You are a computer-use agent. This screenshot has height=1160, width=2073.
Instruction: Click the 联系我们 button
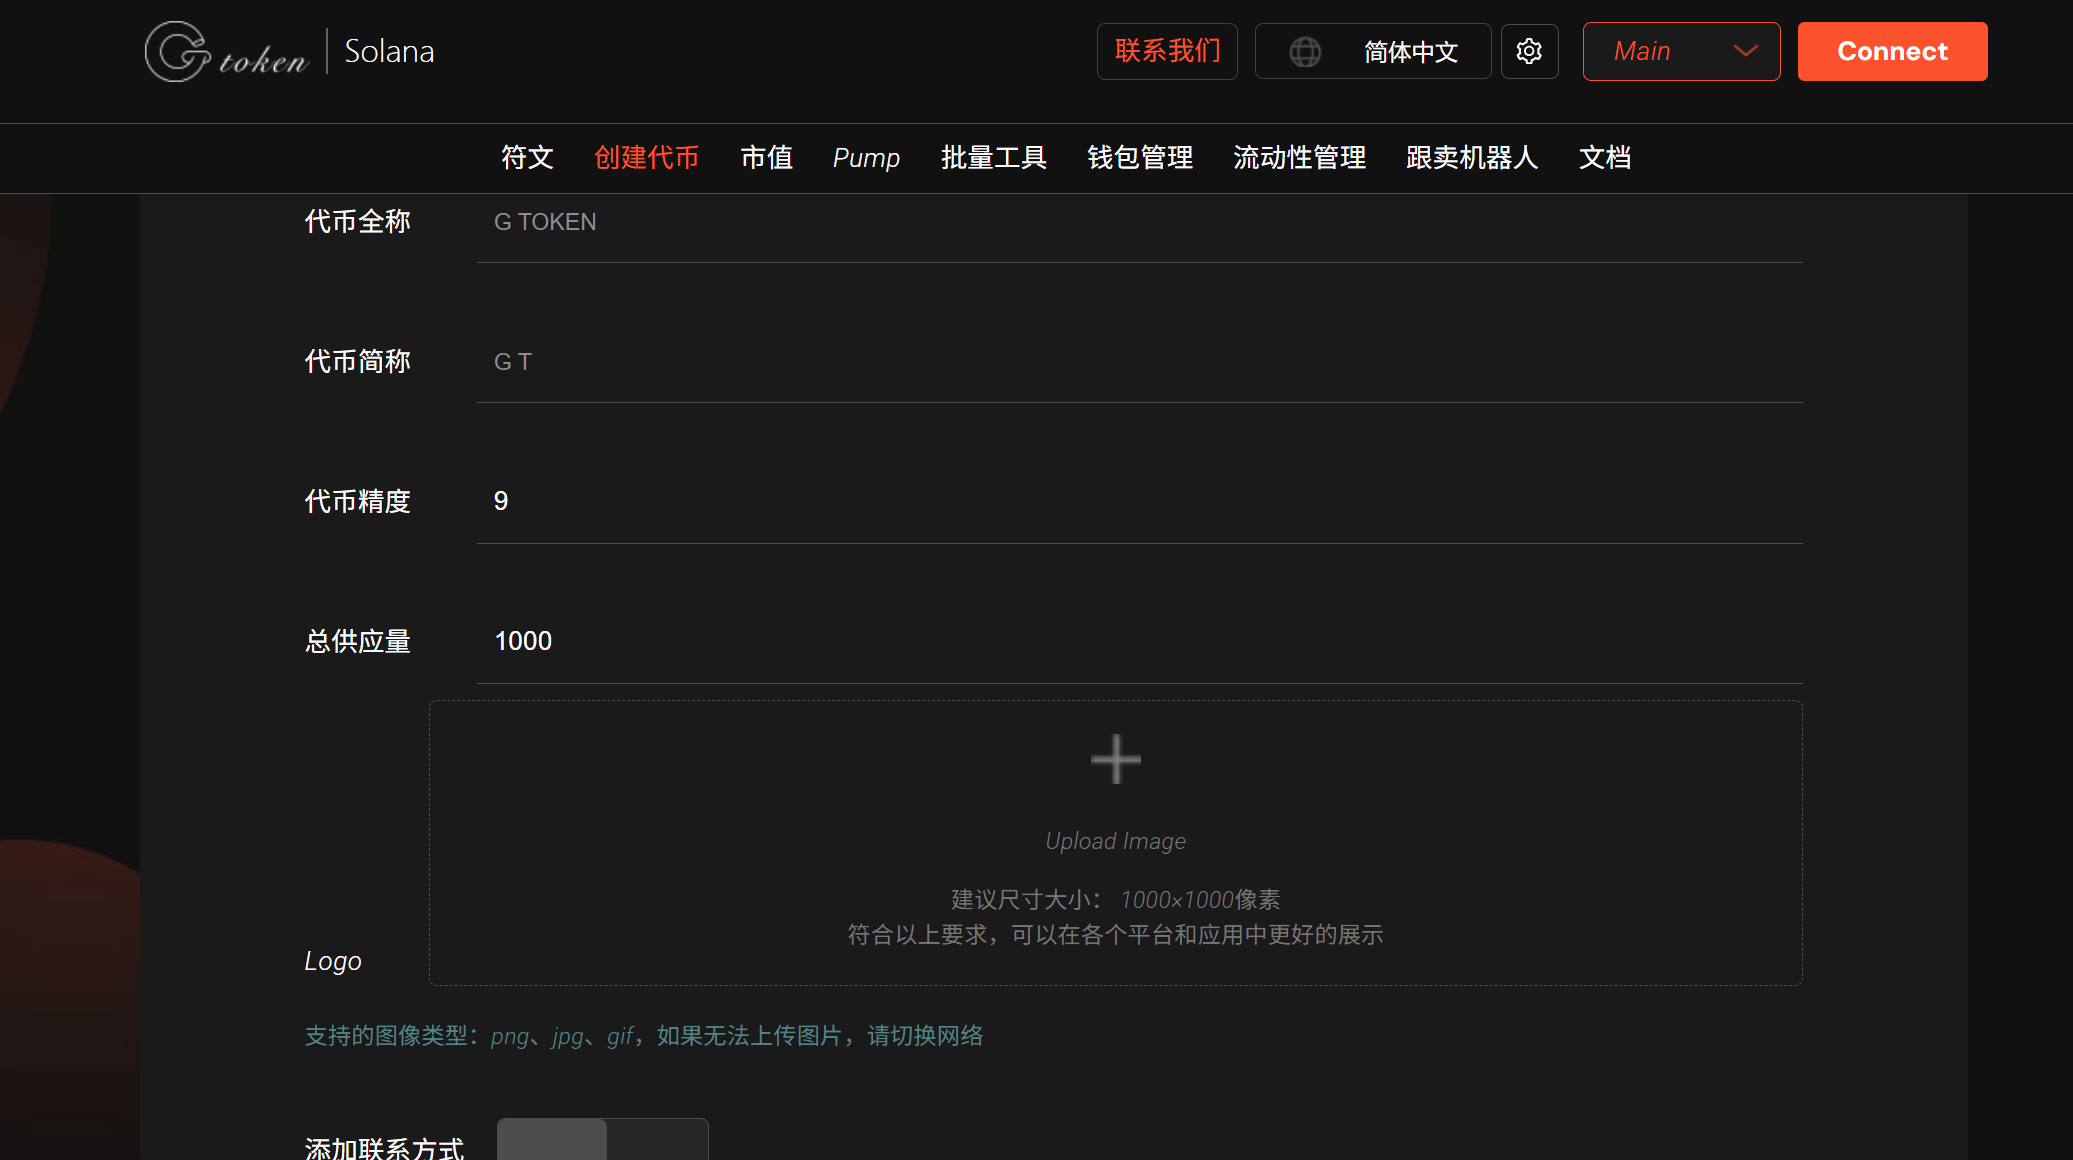(x=1167, y=51)
